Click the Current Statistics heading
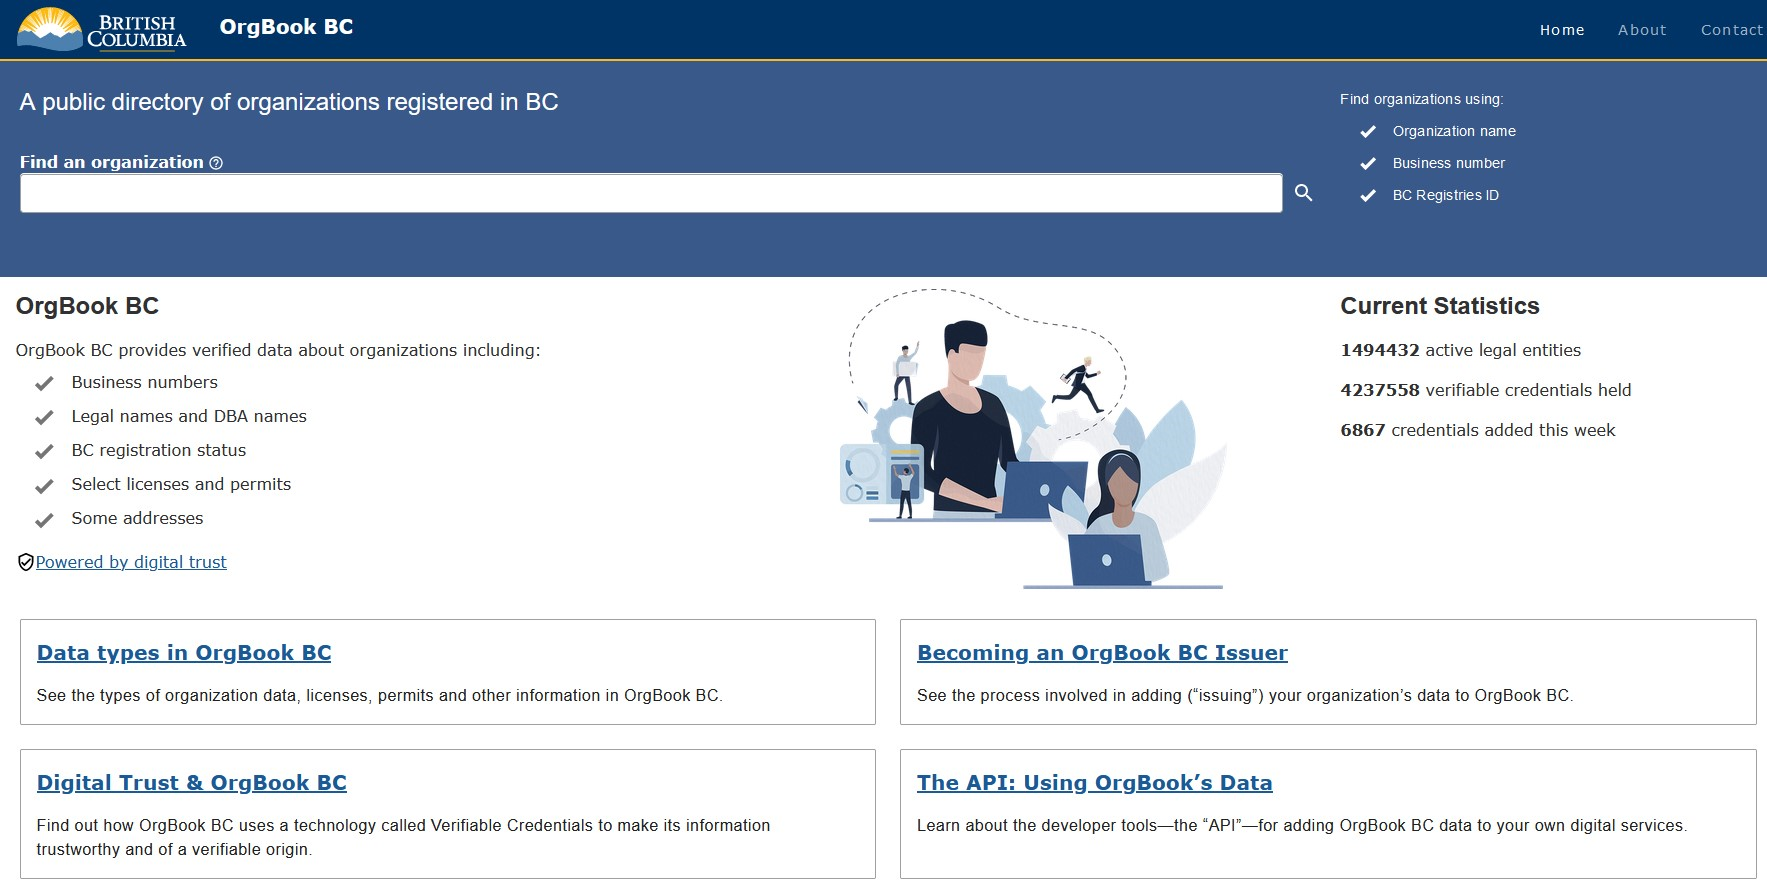Screen dimensions: 1767x888 click(1440, 306)
